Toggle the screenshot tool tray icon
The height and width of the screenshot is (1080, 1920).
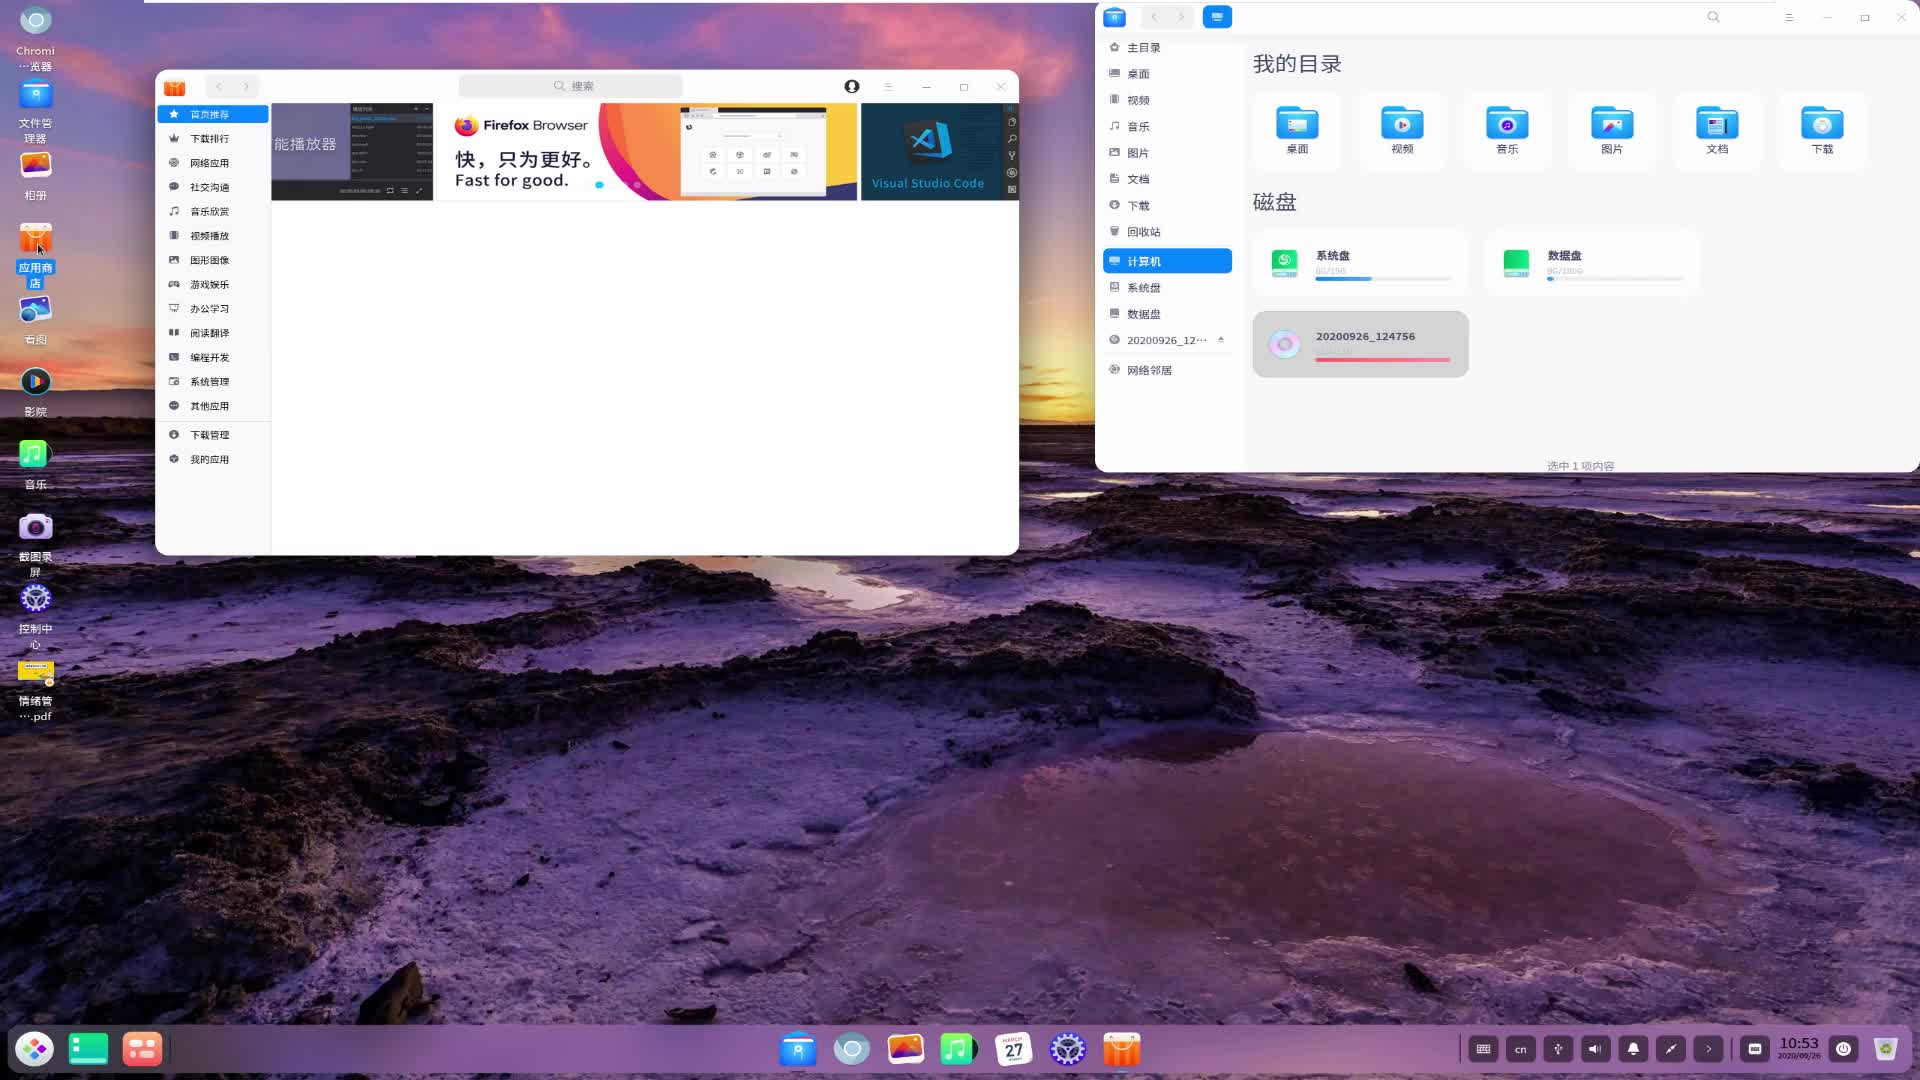pyautogui.click(x=1670, y=1049)
